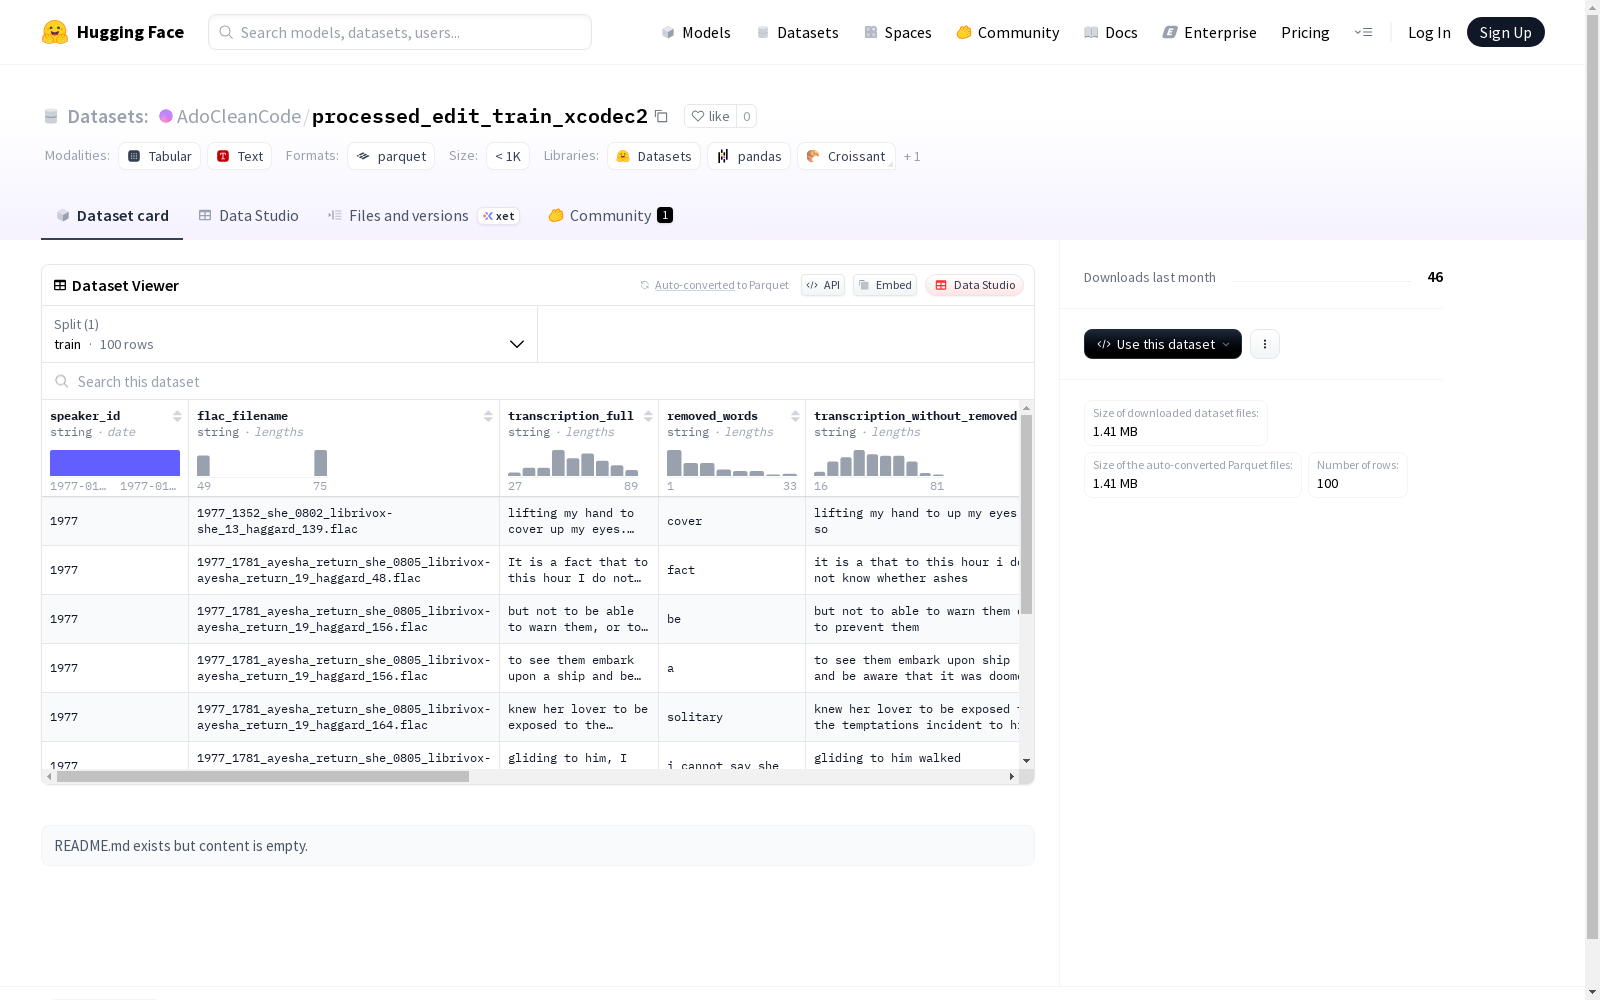Open the Dataset card tab
The height and width of the screenshot is (1000, 1600).
(x=112, y=216)
